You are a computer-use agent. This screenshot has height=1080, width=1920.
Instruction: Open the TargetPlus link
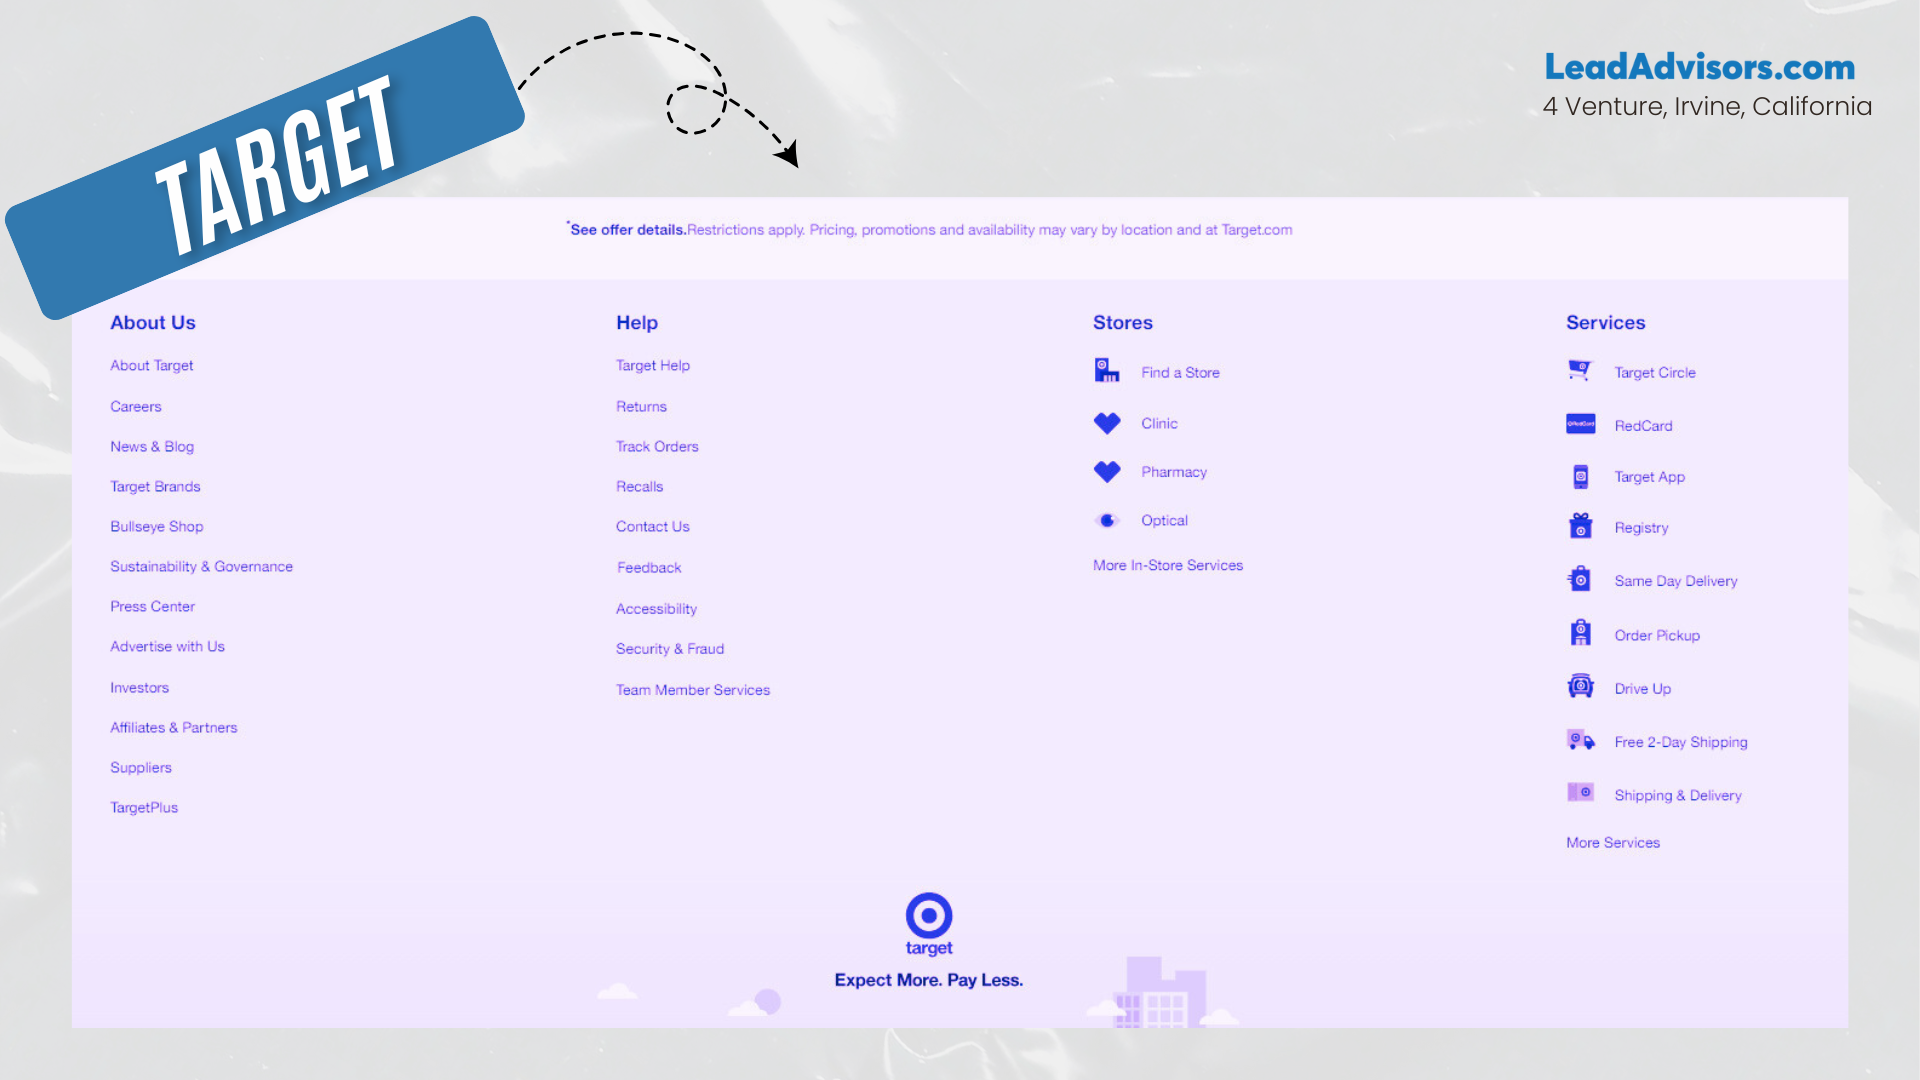(144, 808)
